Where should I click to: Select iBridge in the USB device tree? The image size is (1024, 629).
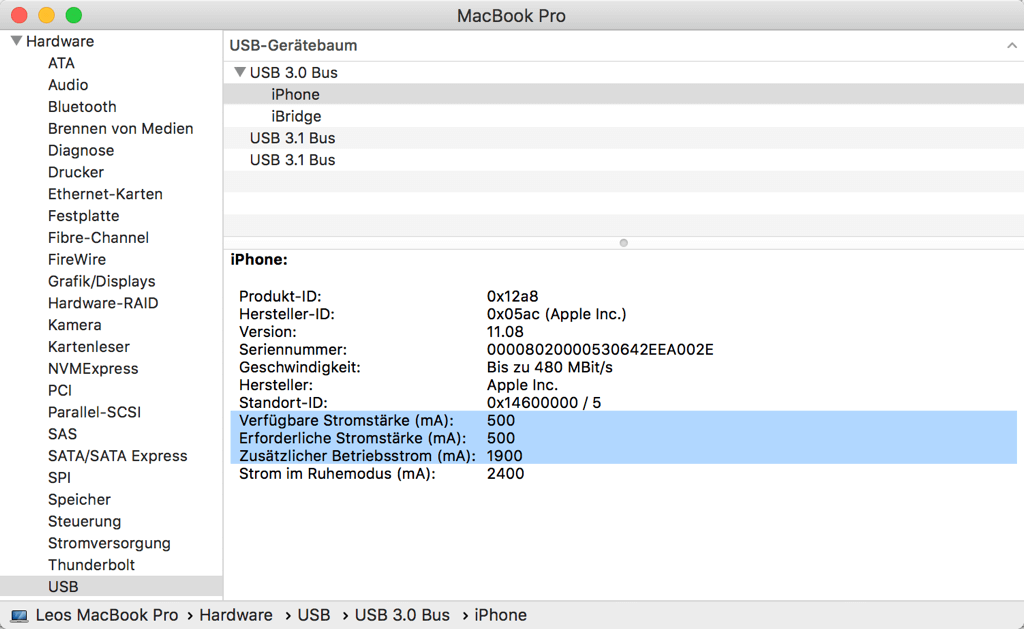tap(624, 116)
